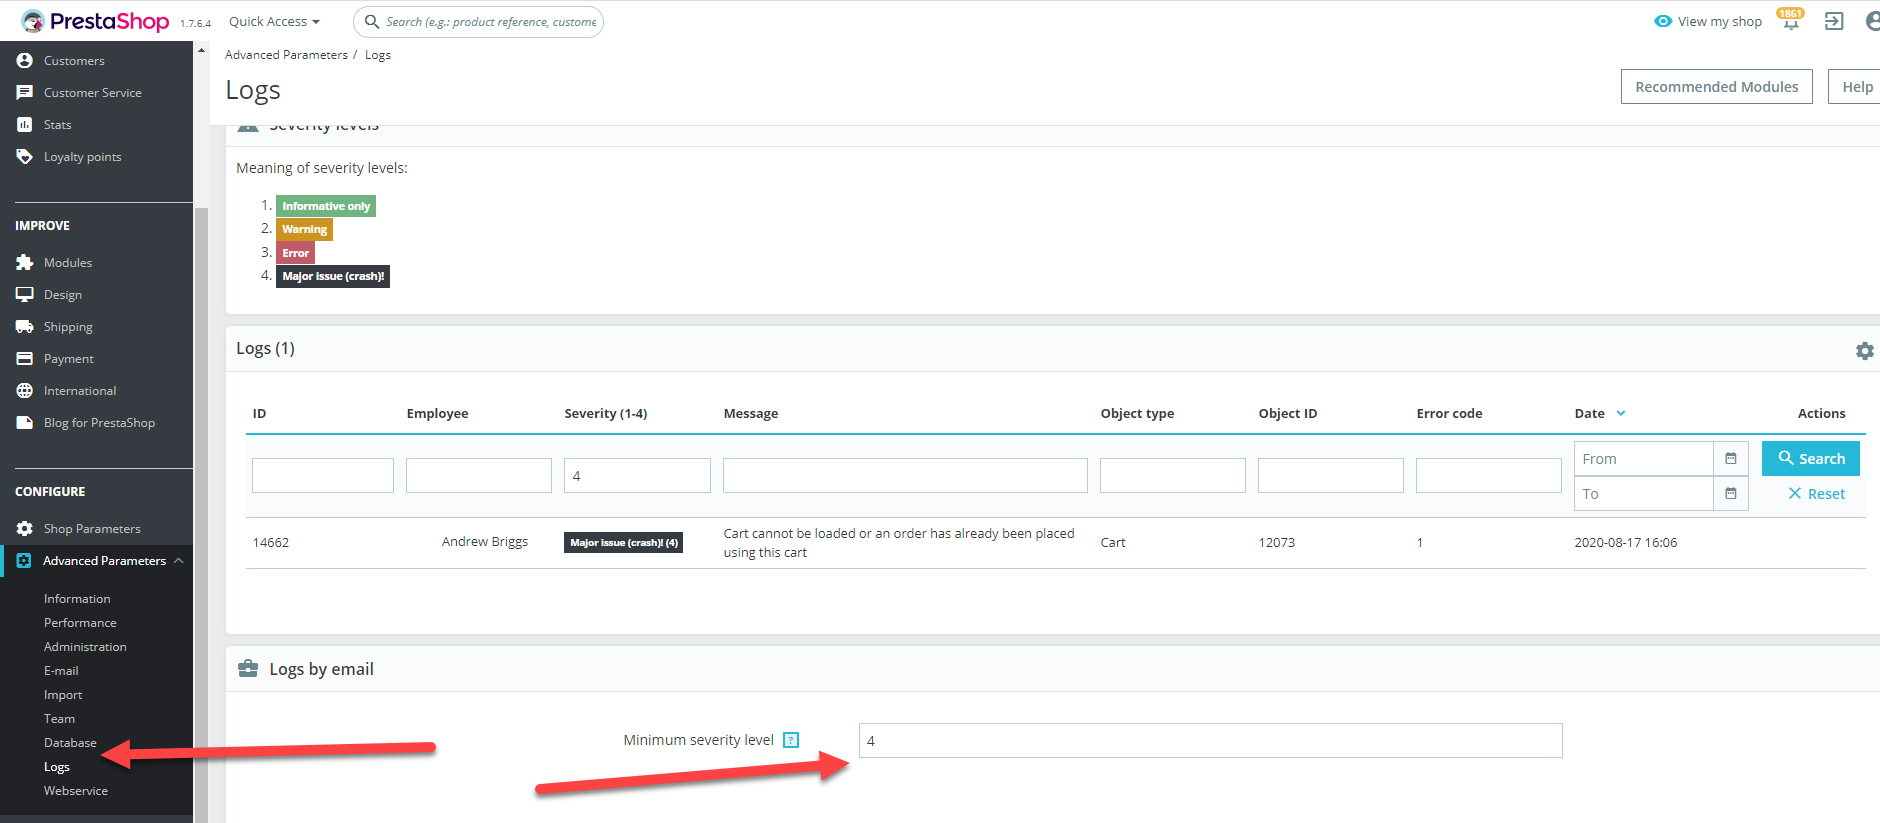Click the Message filter field

[x=905, y=476]
